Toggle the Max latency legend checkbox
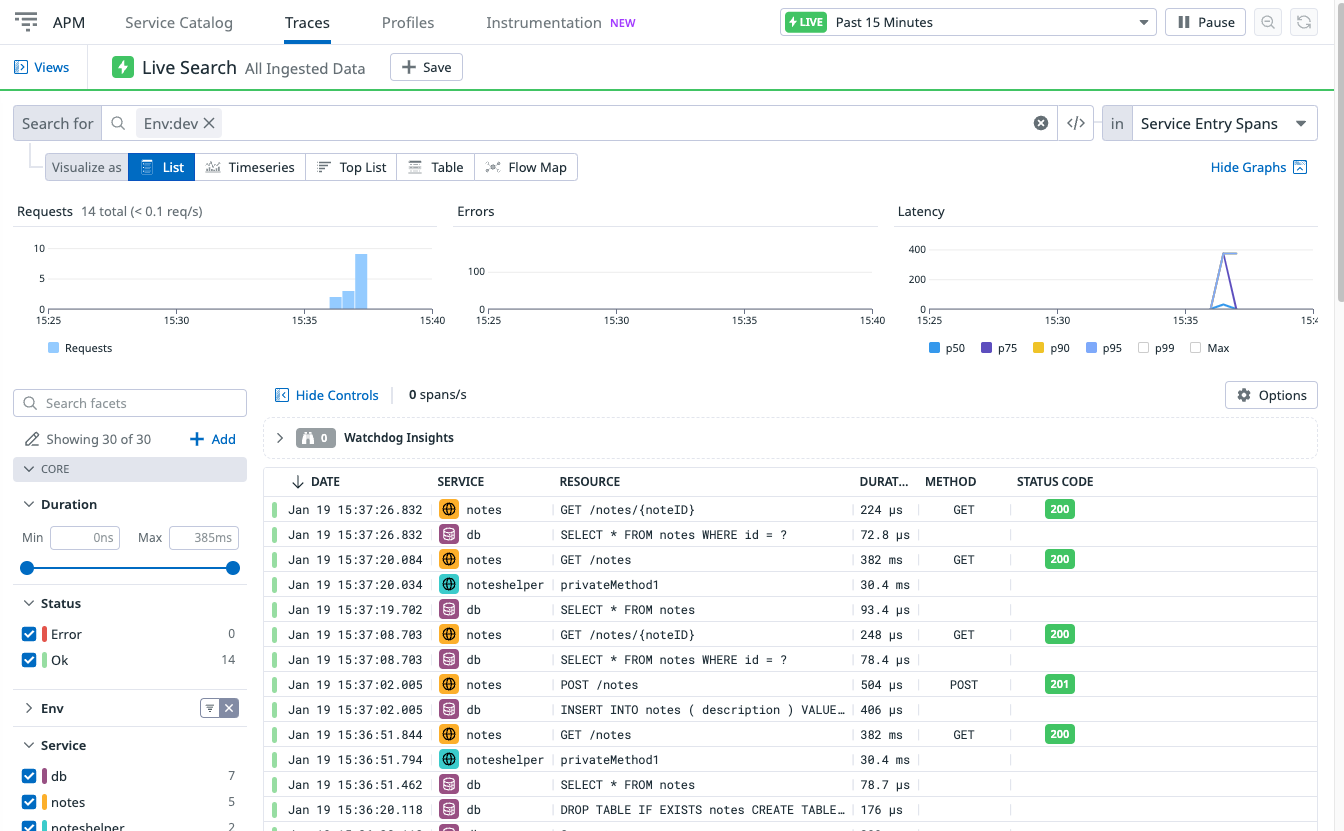 coord(1195,348)
